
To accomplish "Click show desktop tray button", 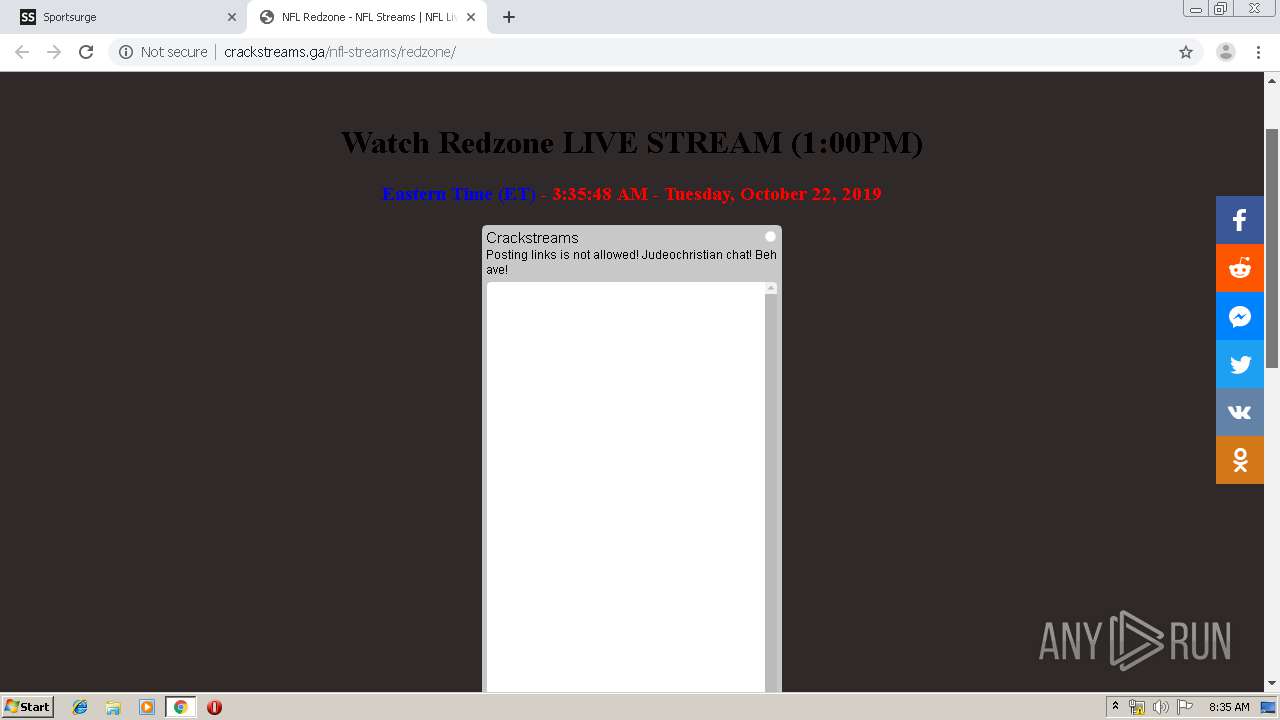I will [1268, 707].
